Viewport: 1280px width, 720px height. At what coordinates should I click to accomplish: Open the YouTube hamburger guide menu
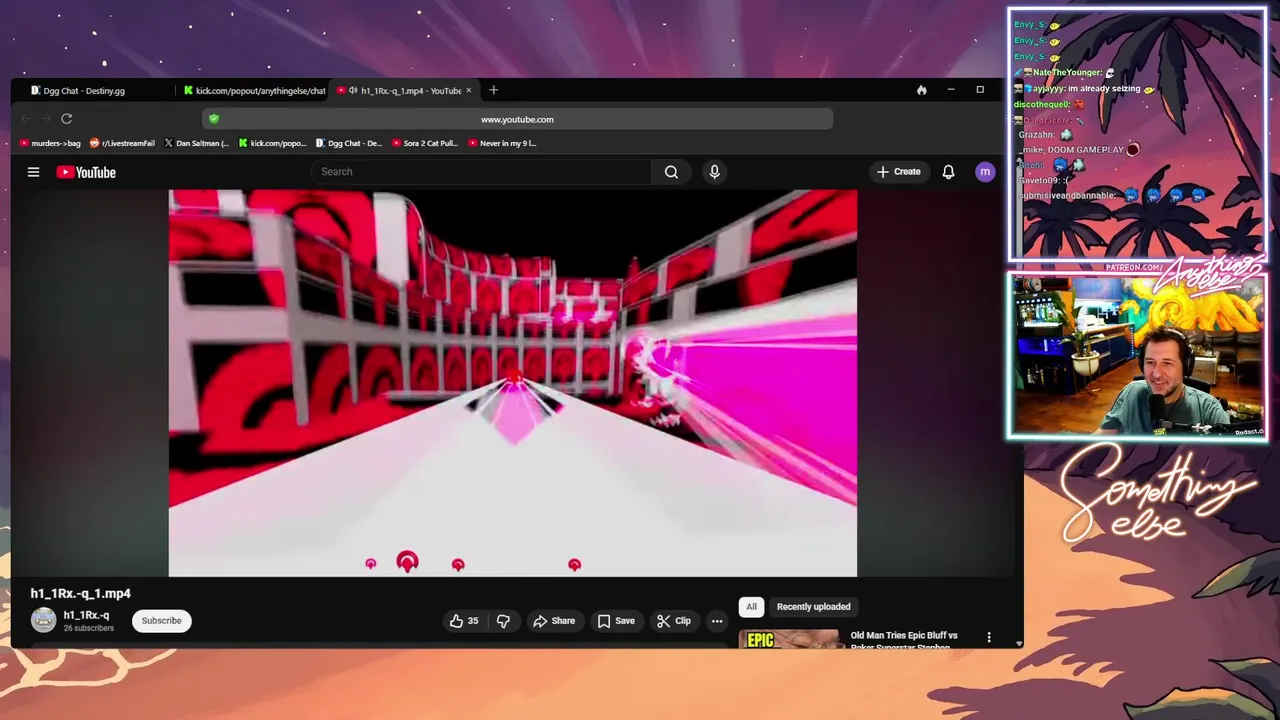click(x=33, y=172)
